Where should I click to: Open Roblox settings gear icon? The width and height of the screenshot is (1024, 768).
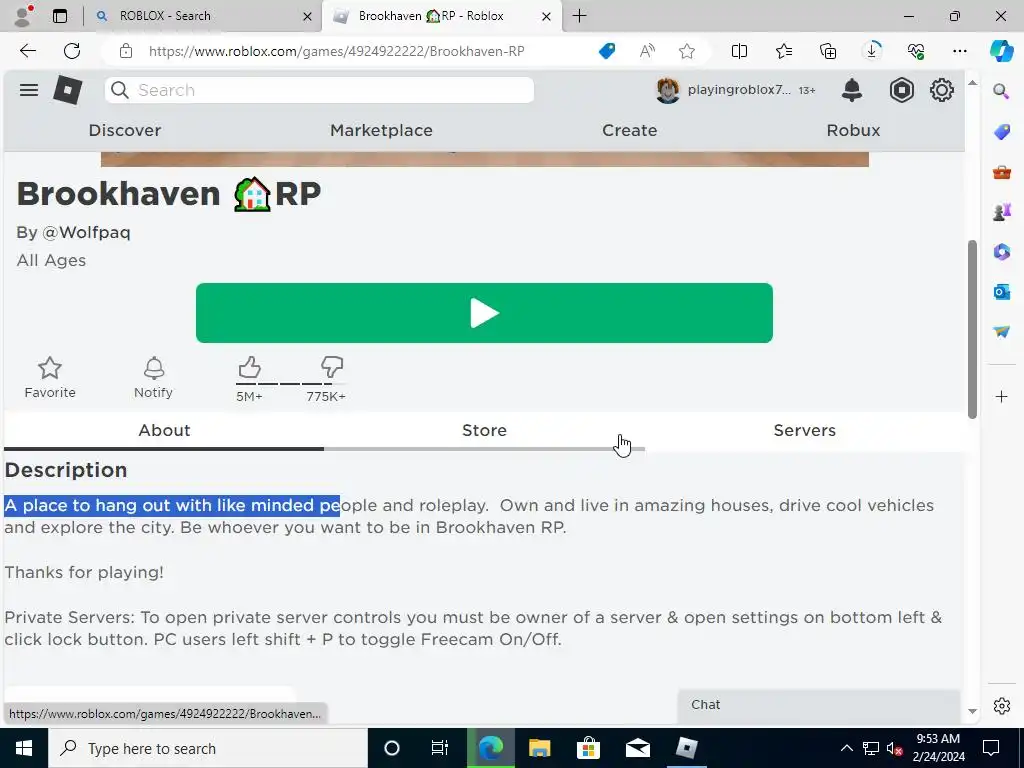tap(941, 90)
